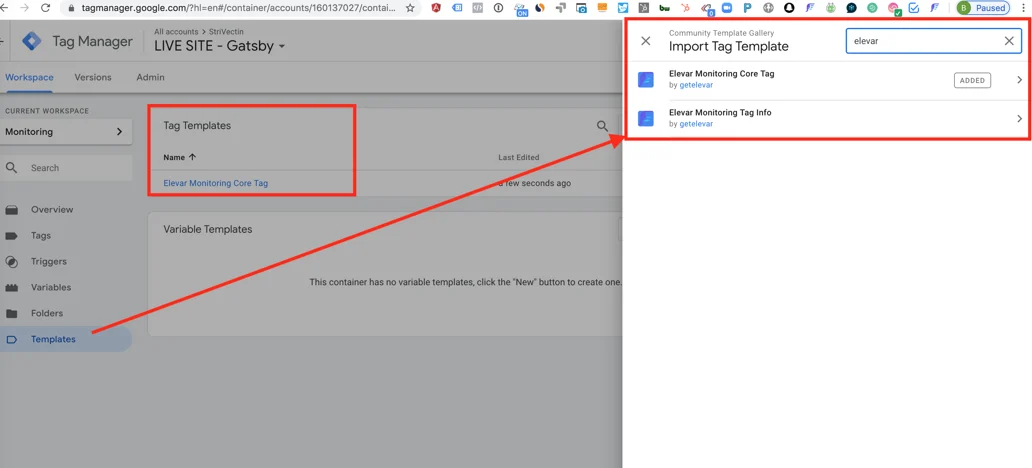Click the sidebar Search field
1032x468 pixels.
tap(66, 168)
